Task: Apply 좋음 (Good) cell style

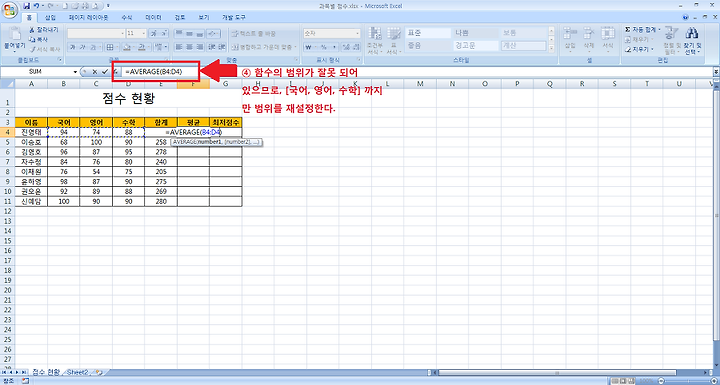Action: (x=427, y=46)
